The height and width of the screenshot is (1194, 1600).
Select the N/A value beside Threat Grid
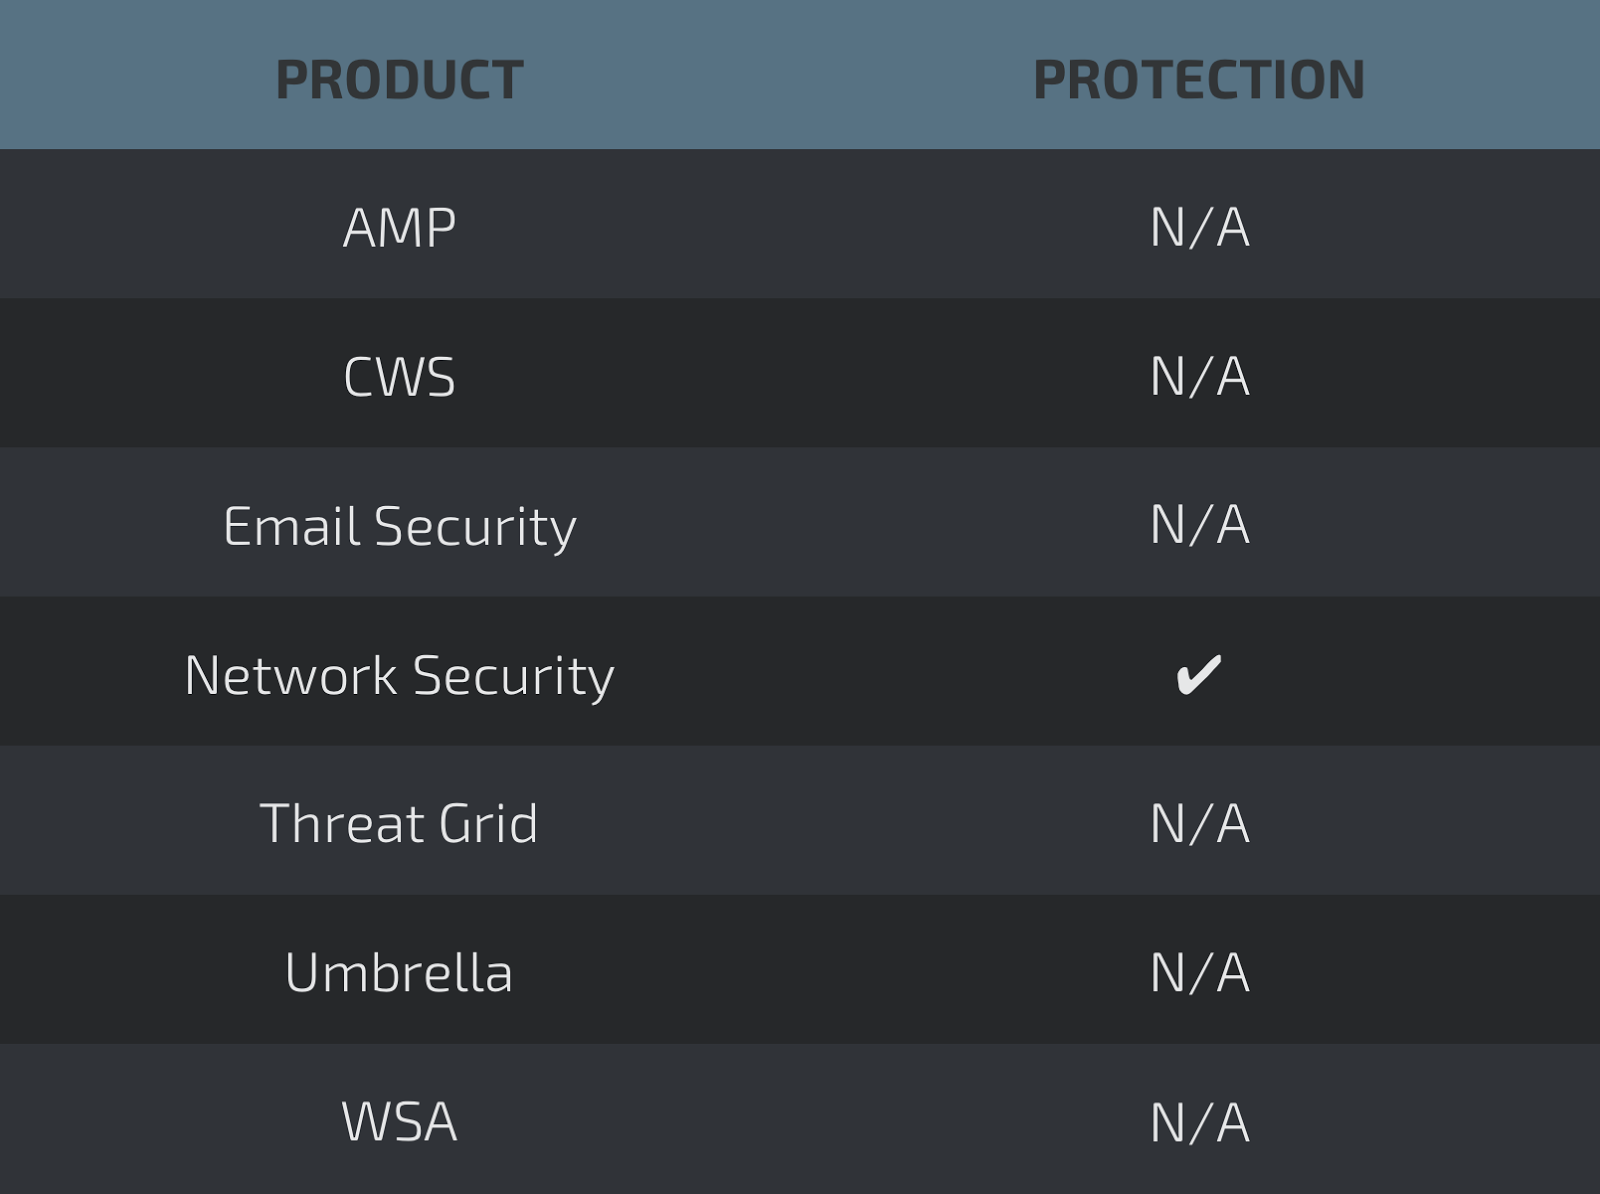click(1199, 823)
